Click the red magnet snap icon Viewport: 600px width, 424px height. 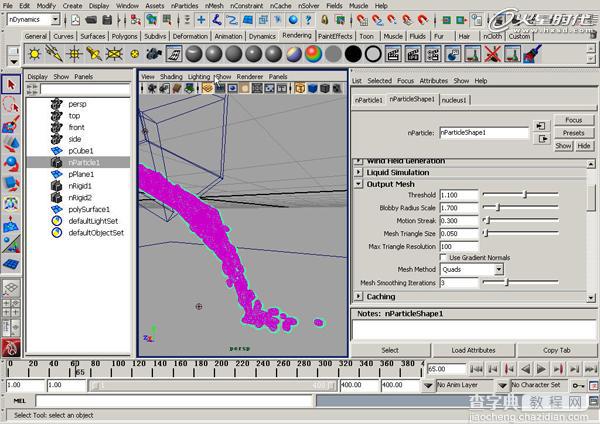(x=423, y=20)
